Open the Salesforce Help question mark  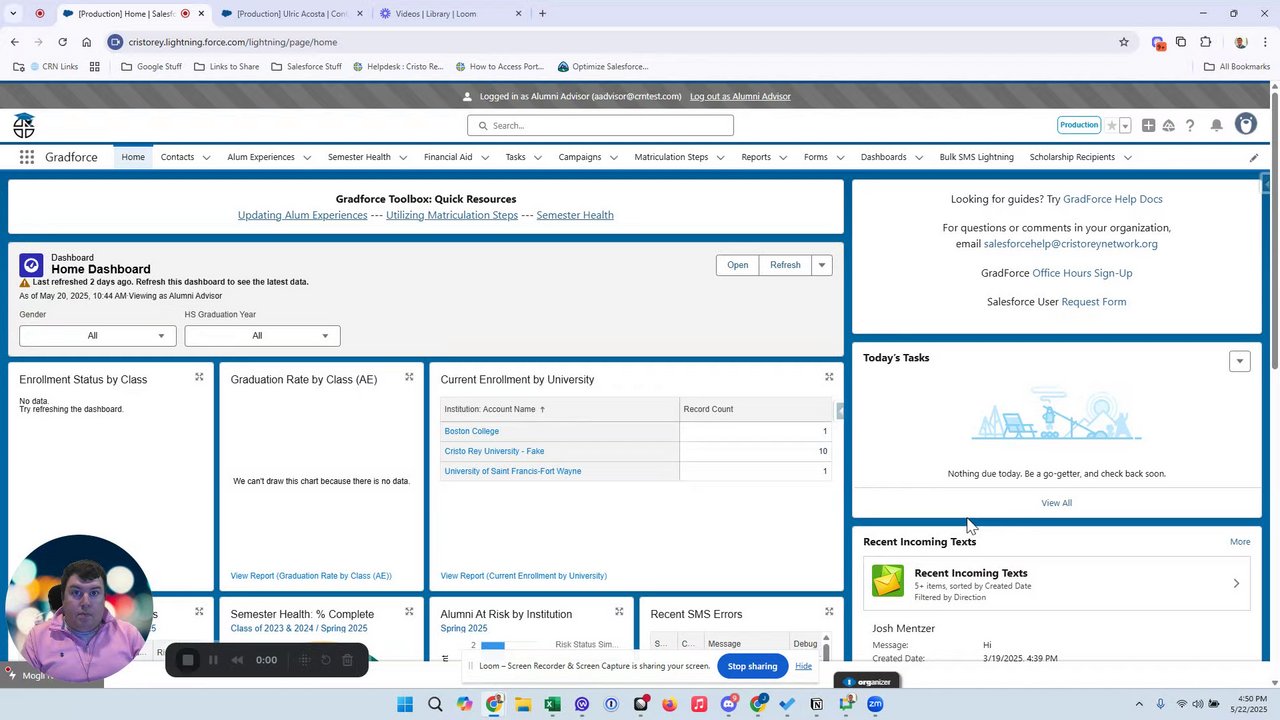(x=1190, y=125)
